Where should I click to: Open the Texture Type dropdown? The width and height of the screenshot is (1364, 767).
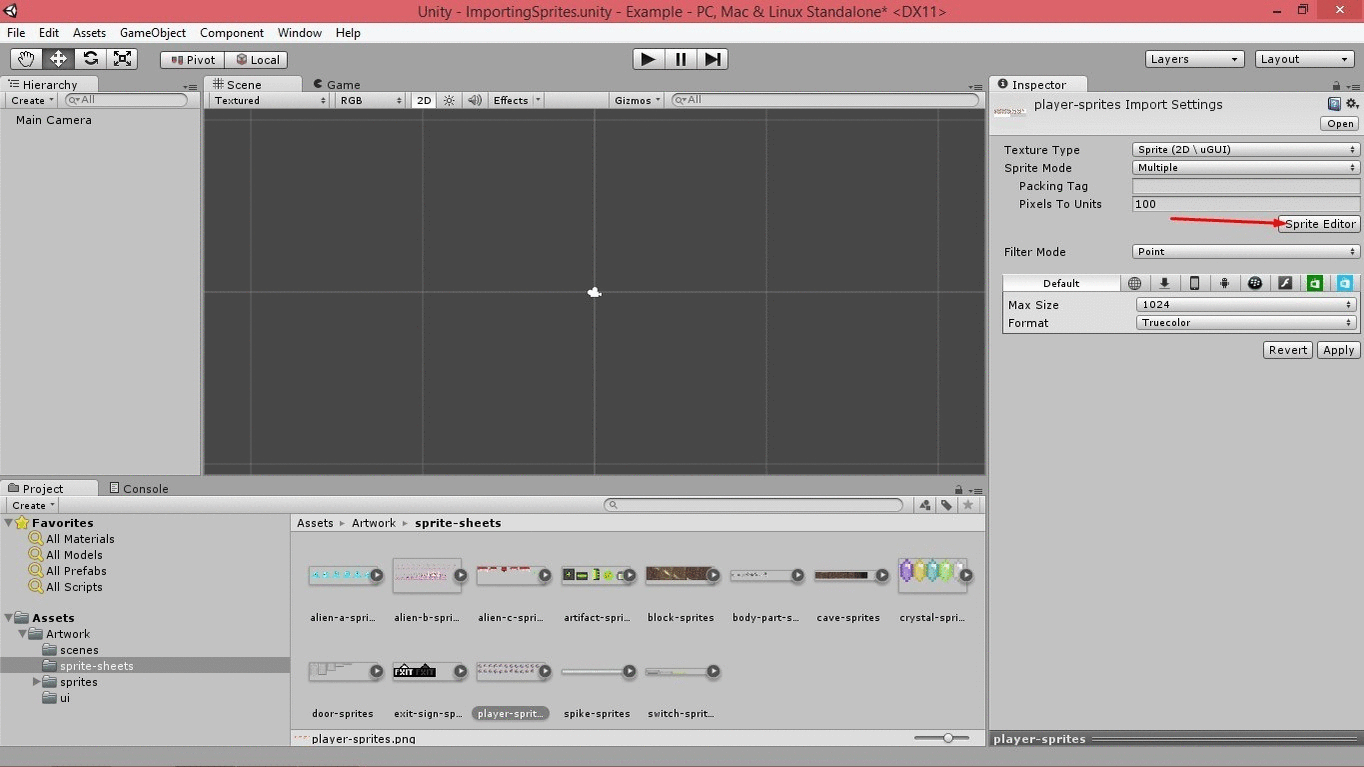[1246, 150]
